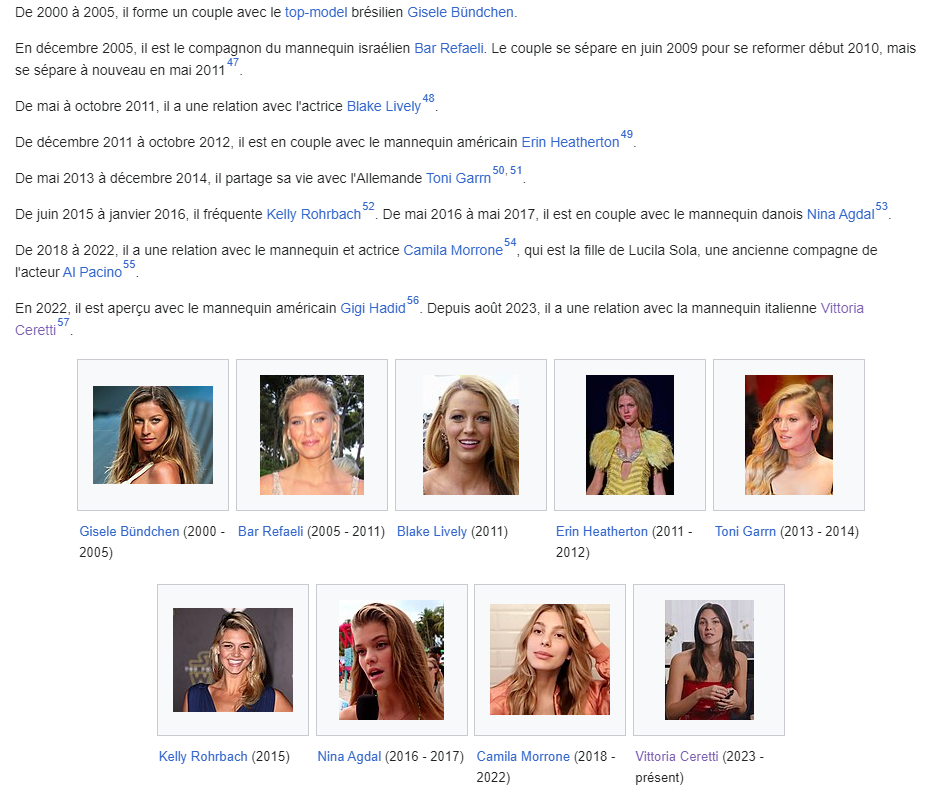Open the gallery image captioned Nina Agdal
Viewport: 936px width, 803px height.
click(x=391, y=660)
